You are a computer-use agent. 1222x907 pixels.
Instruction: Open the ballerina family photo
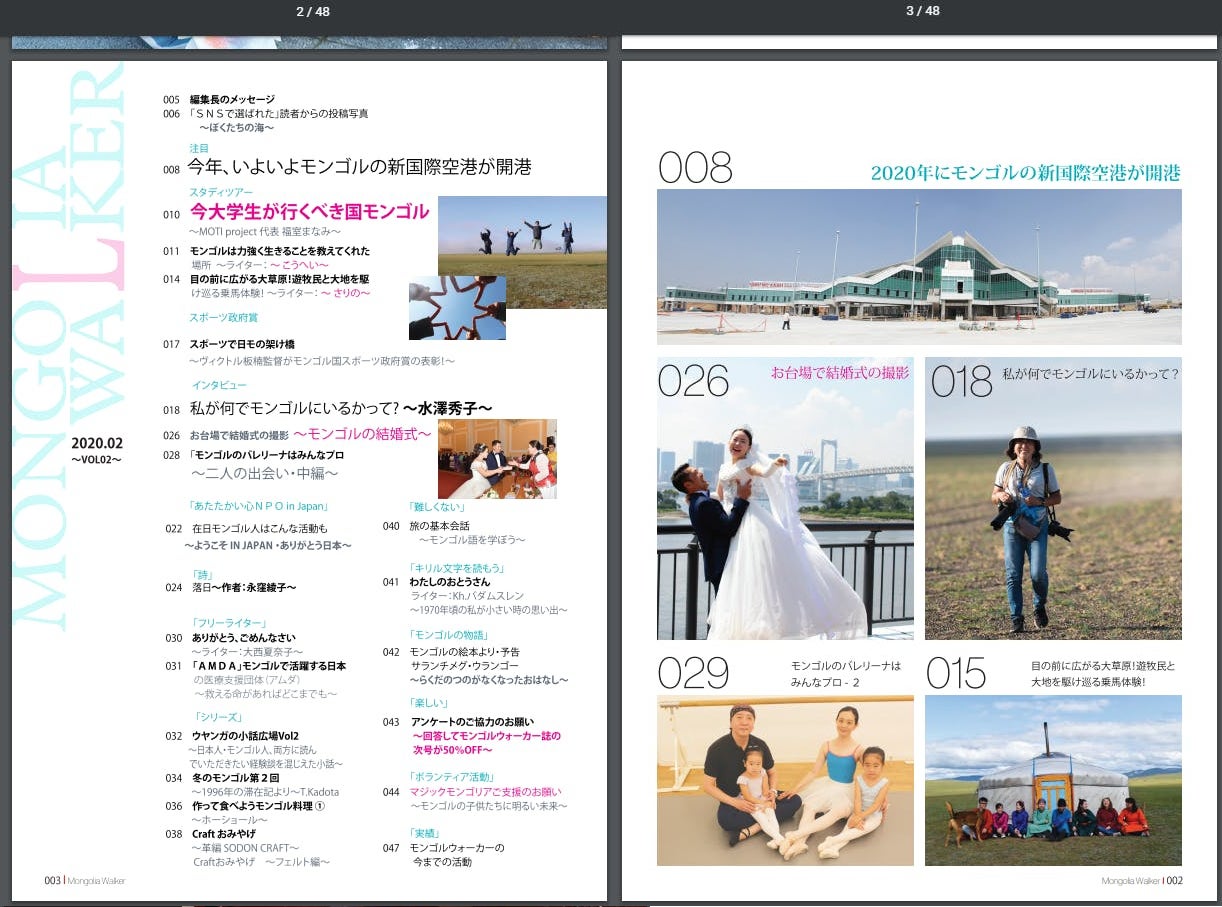coord(784,780)
